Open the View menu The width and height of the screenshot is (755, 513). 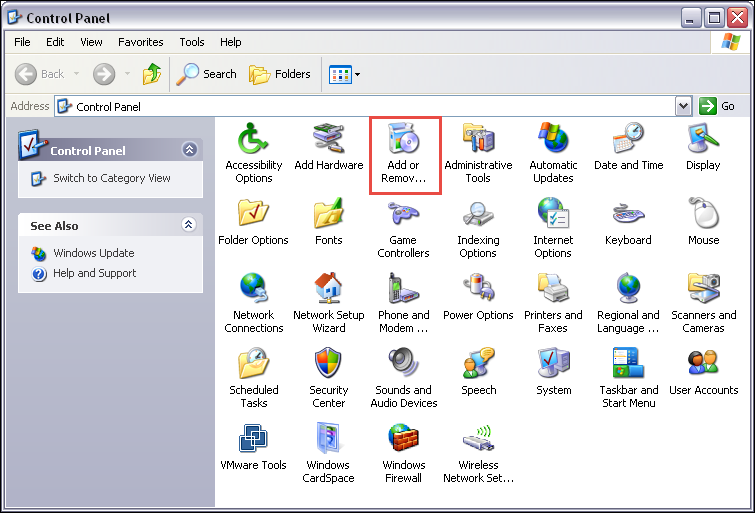point(91,42)
